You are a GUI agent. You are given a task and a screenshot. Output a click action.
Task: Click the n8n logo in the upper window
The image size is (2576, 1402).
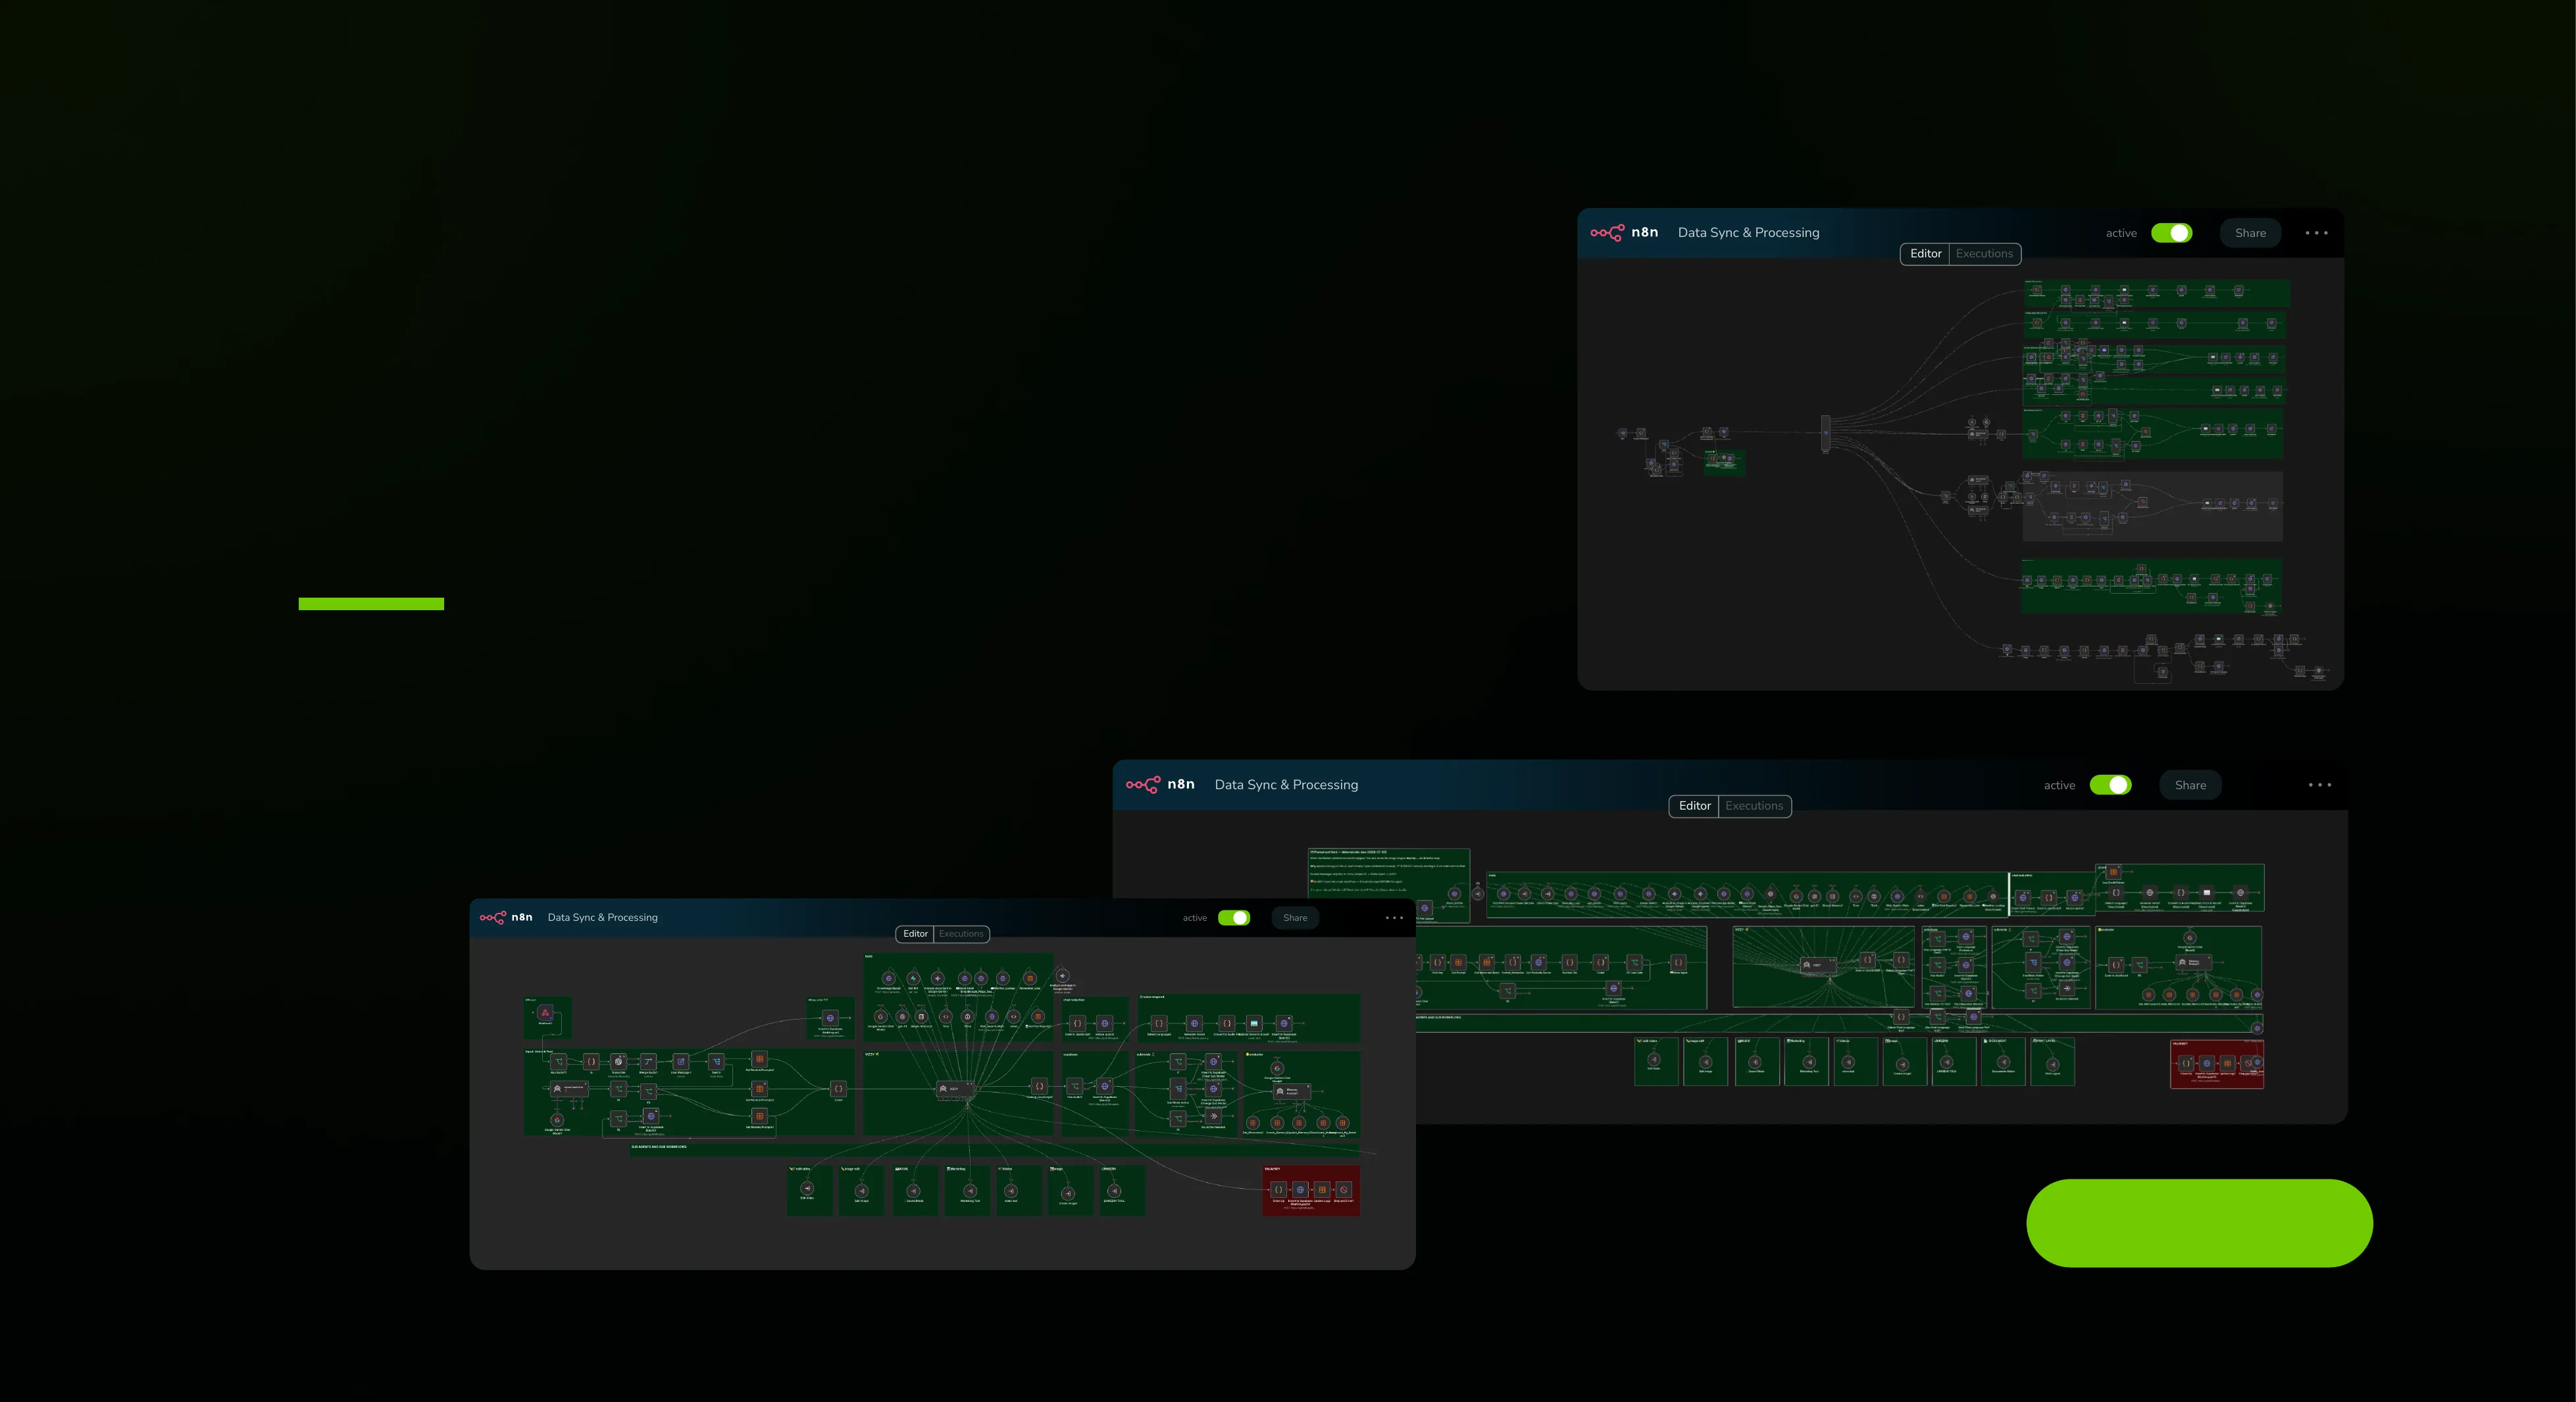click(1624, 232)
